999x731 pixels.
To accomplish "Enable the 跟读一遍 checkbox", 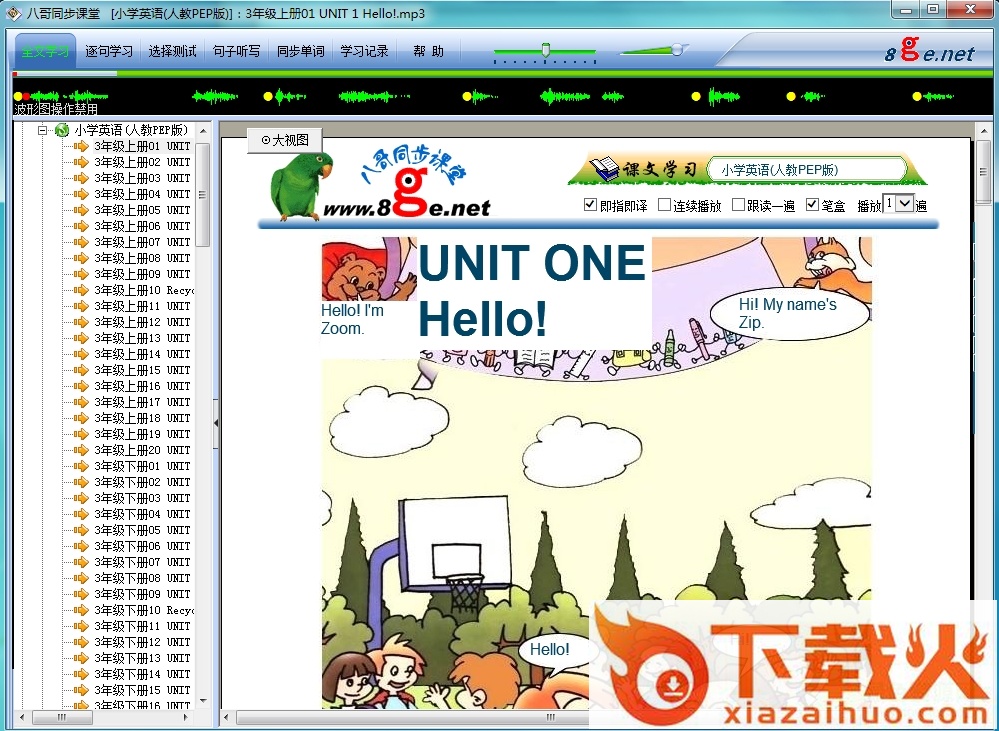I will click(x=738, y=205).
